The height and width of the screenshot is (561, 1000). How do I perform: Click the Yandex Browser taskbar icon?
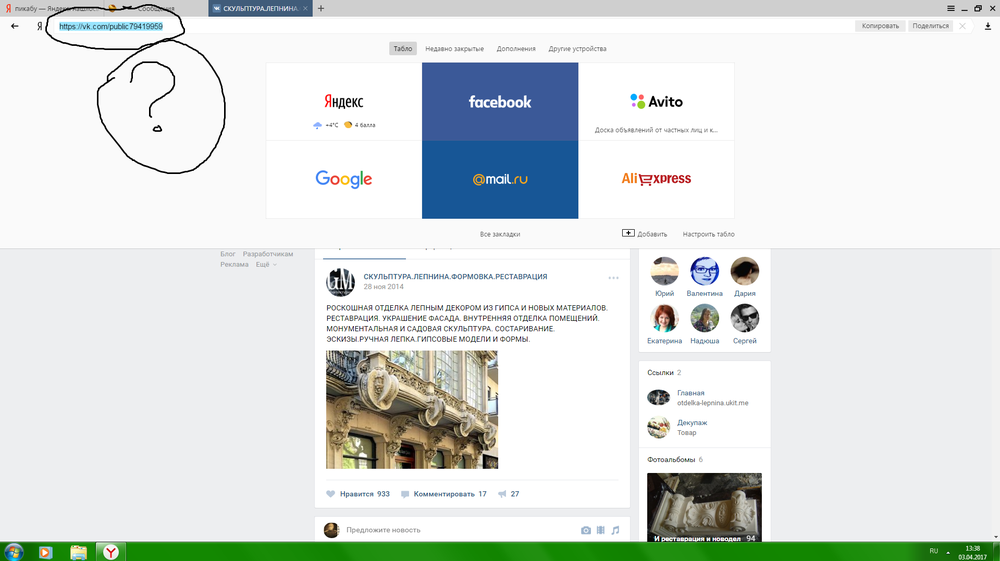(111, 552)
